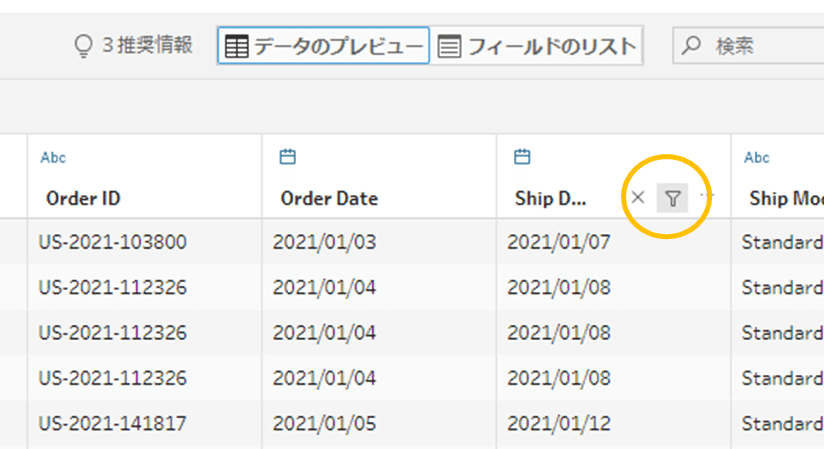Viewport: 824px width, 449px height.
Task: Open the 3 推奨情報 recommendations link
Action: 146,46
